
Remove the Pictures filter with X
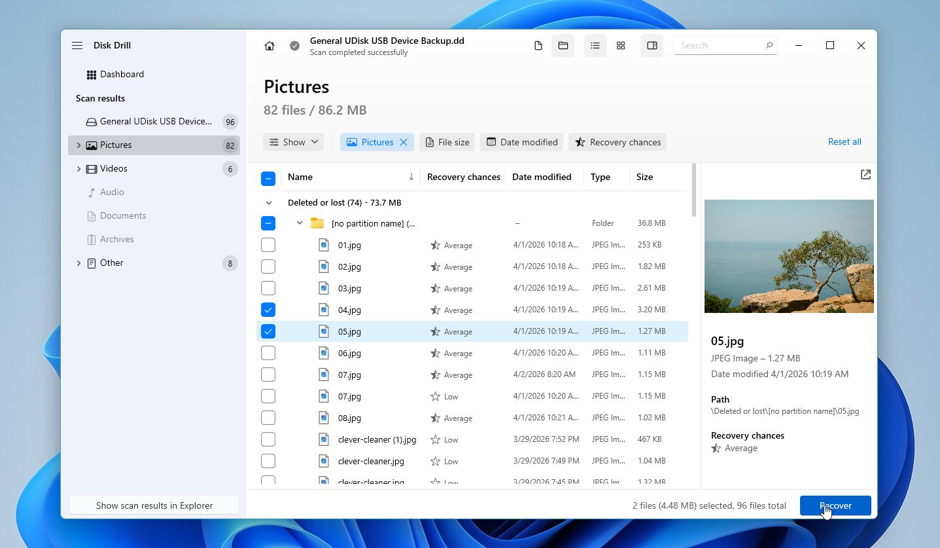tap(403, 142)
